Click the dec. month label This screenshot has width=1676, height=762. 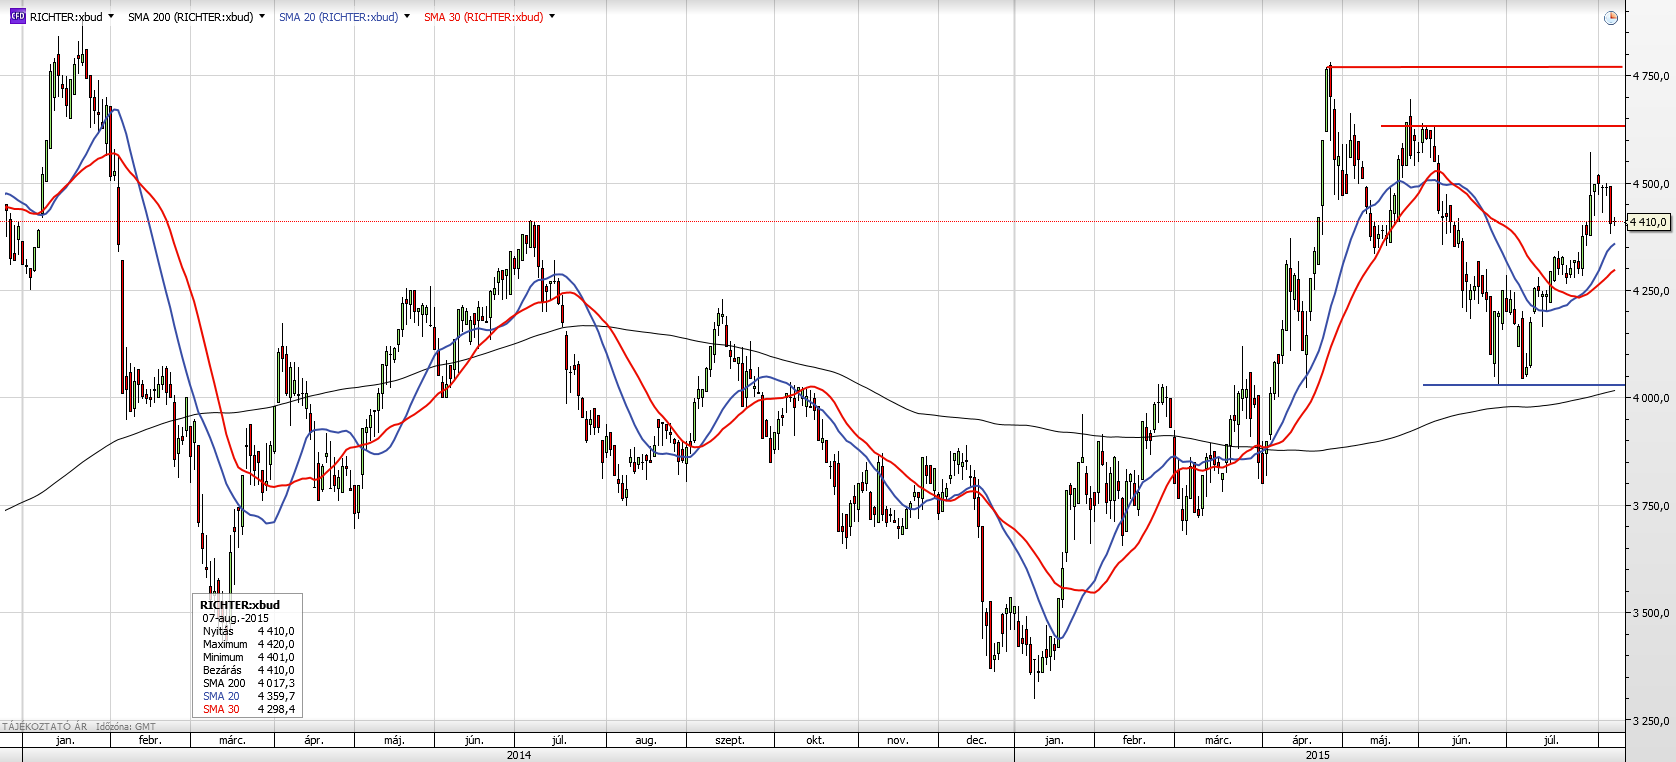(x=977, y=740)
